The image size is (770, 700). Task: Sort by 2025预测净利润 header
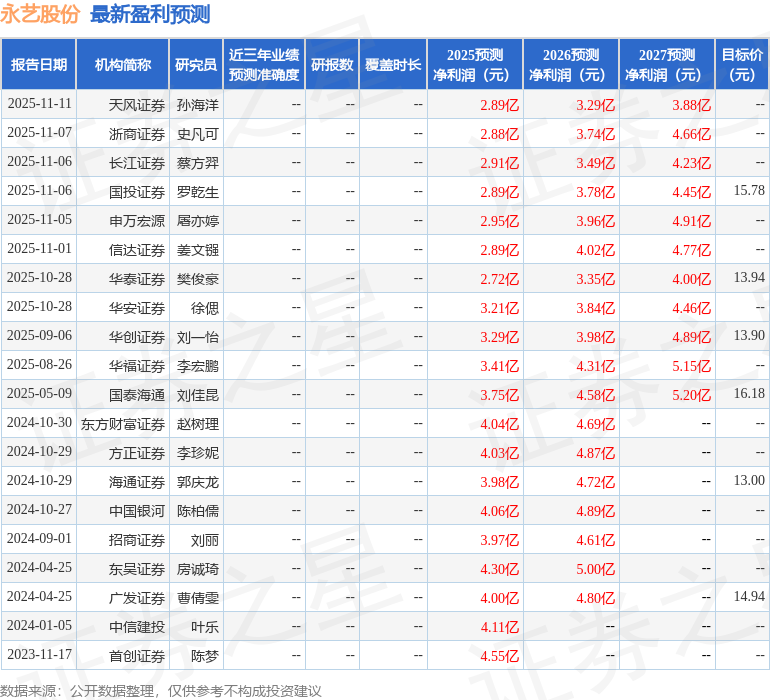[x=474, y=65]
